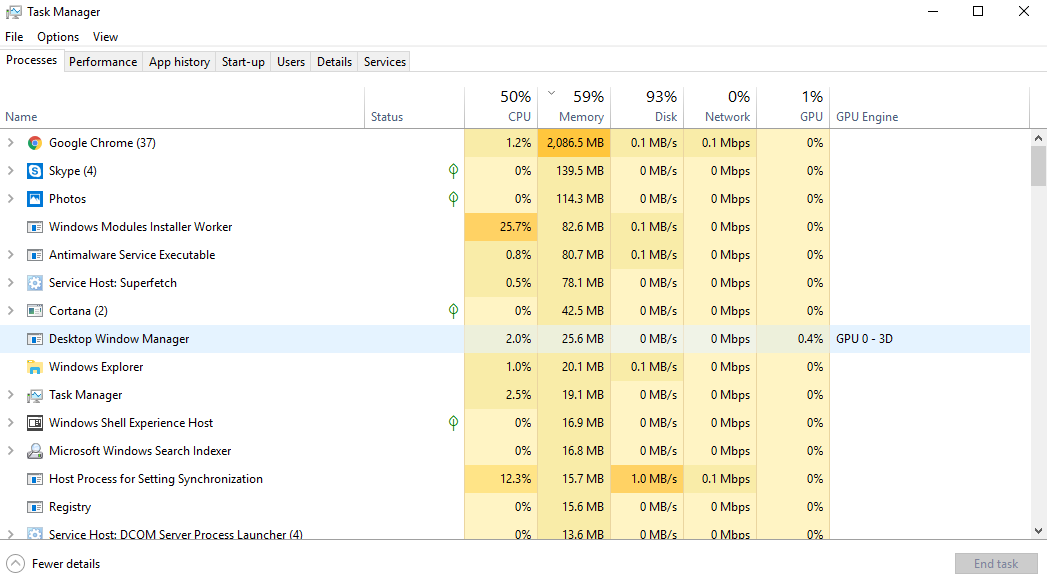This screenshot has width=1047, height=588.
Task: Open the Options menu
Action: pos(58,37)
